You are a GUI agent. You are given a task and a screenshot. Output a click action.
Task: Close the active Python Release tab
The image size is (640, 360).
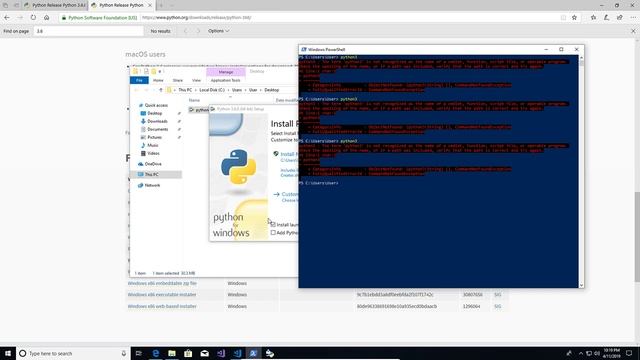click(150, 5)
